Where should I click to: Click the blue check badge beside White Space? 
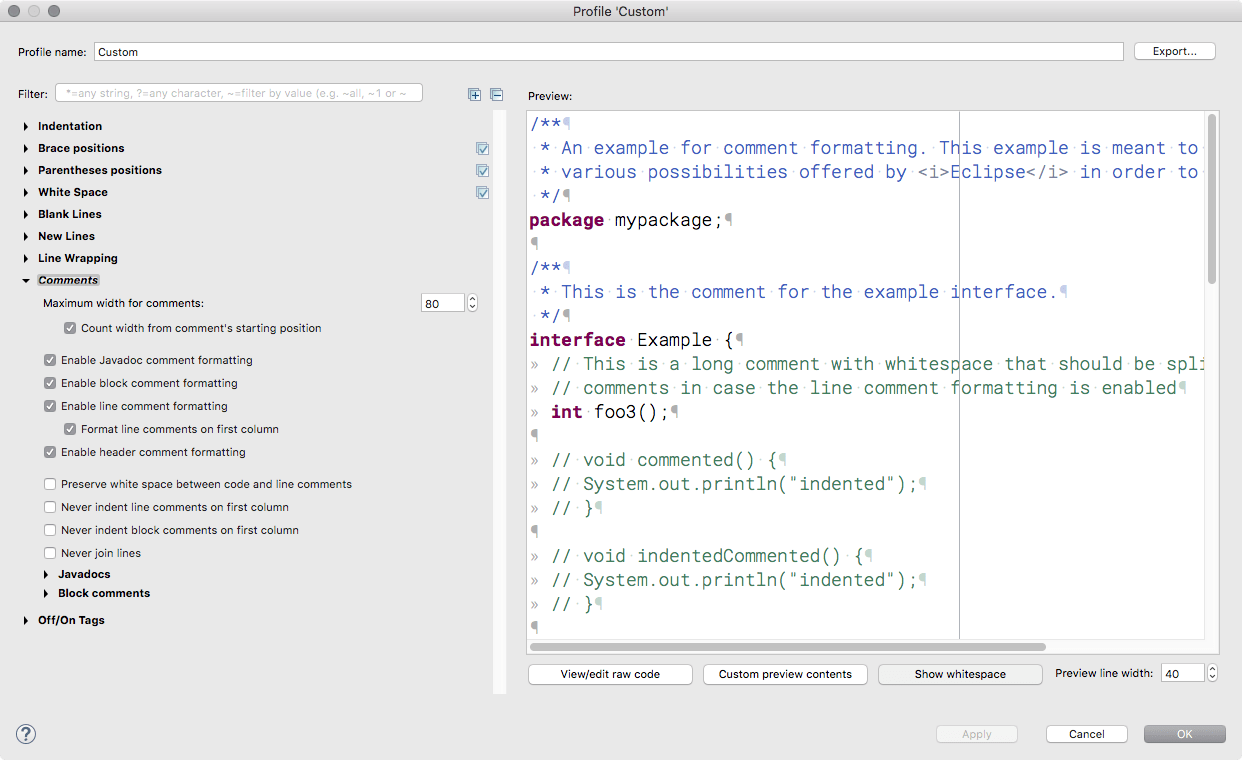tap(482, 192)
